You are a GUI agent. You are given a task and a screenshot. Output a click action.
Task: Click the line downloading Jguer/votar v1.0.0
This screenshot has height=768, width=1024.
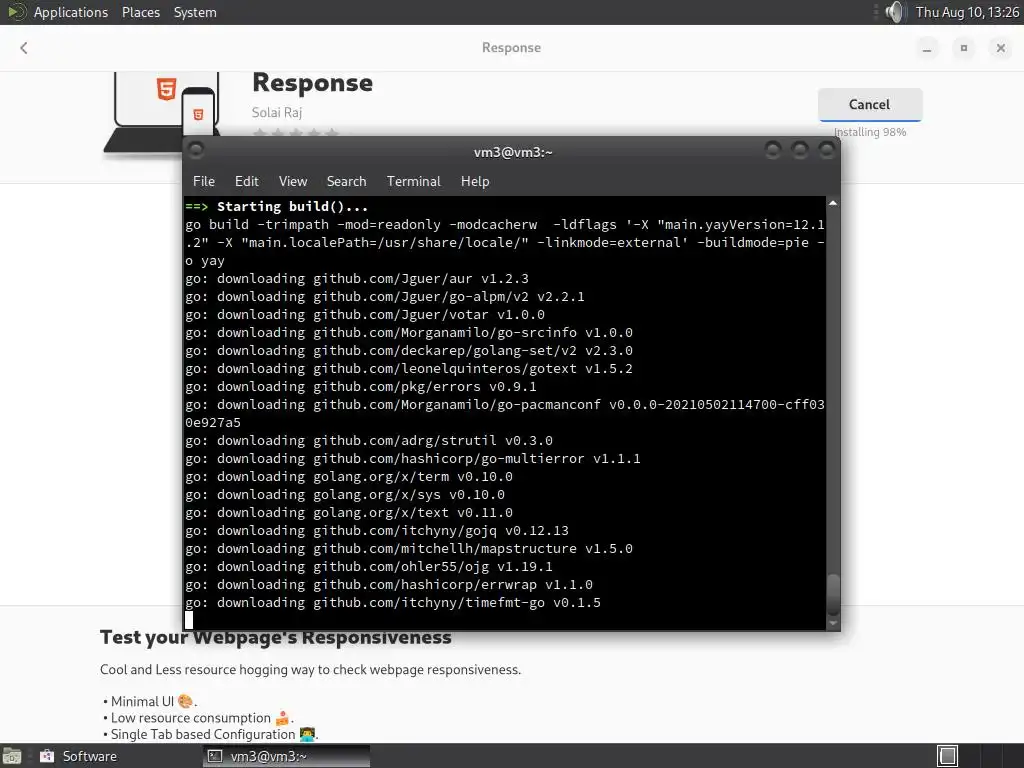[x=364, y=315]
